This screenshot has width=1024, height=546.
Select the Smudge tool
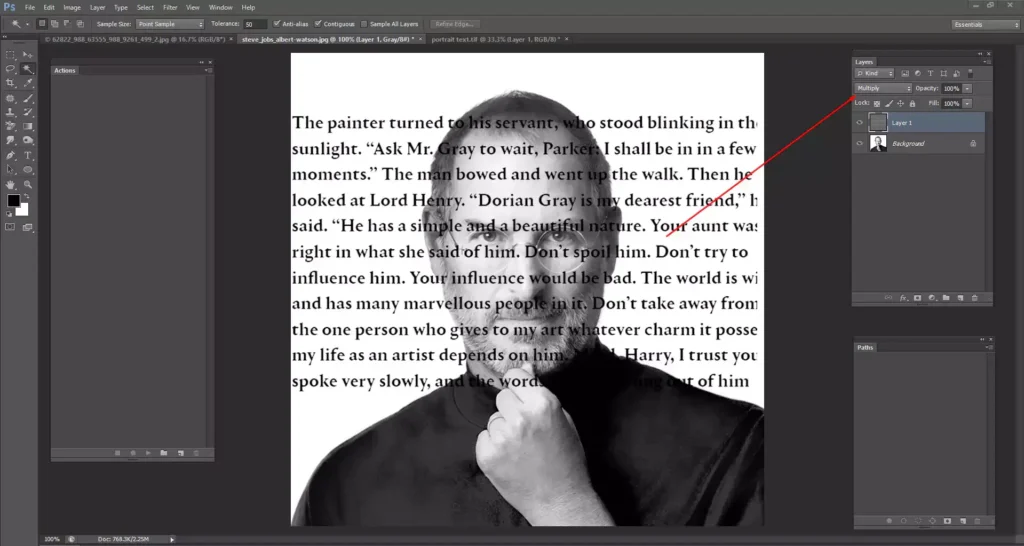[x=10, y=141]
